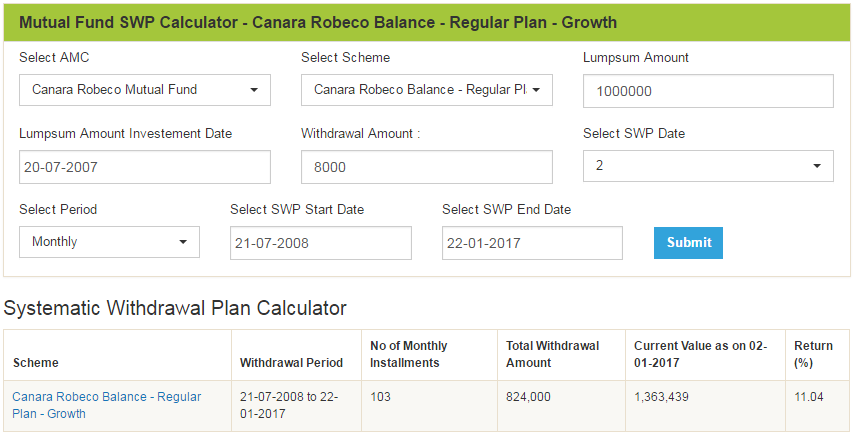Click the green Mutual Fund SWP Calculator title bar
This screenshot has width=853, height=435.
click(426, 22)
